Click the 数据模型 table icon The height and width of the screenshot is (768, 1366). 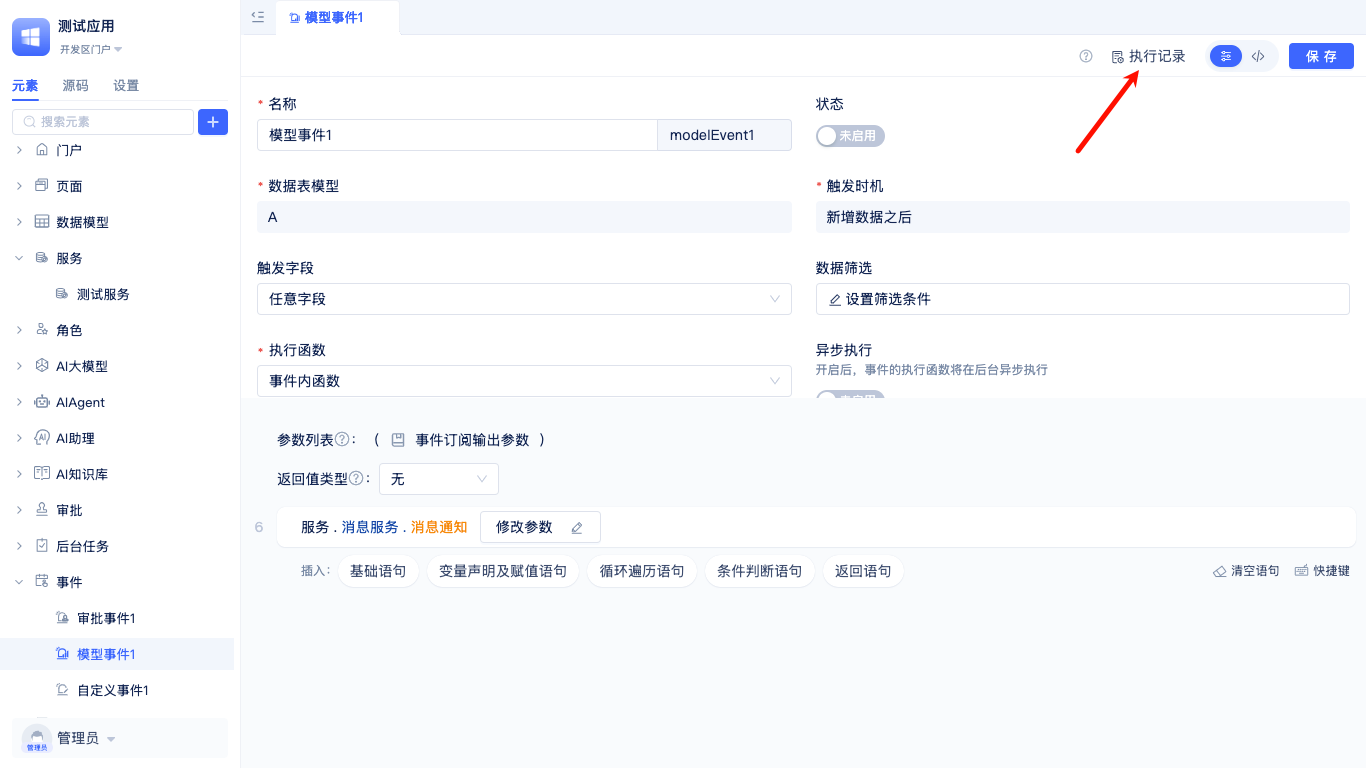pos(42,222)
